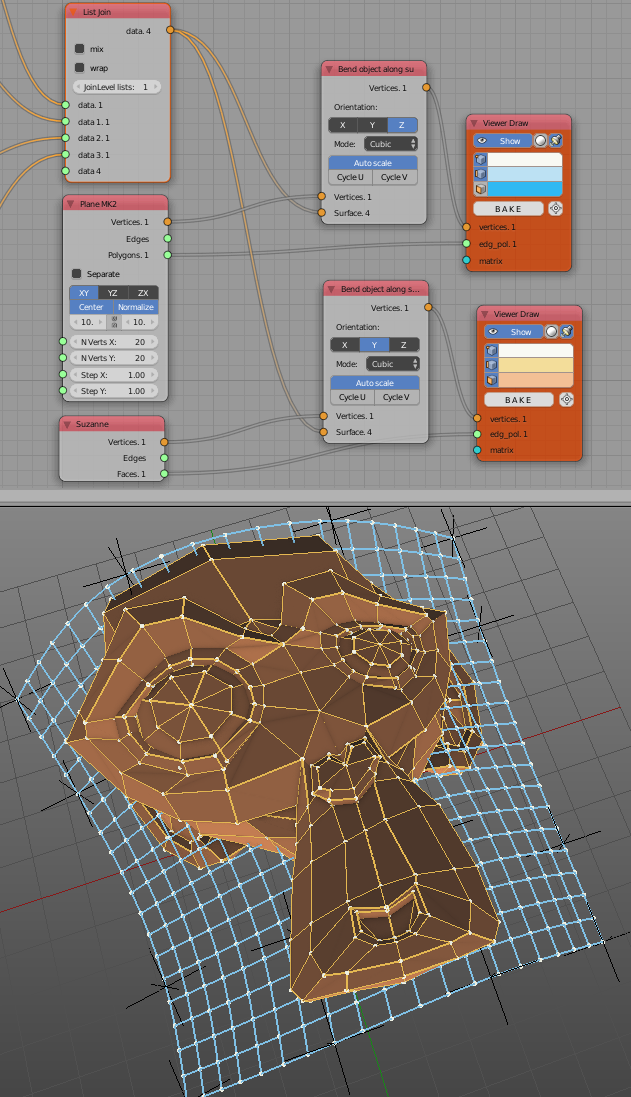
Task: Toggle shading sphere icon in lower Viewer Draw
Action: coord(551,332)
